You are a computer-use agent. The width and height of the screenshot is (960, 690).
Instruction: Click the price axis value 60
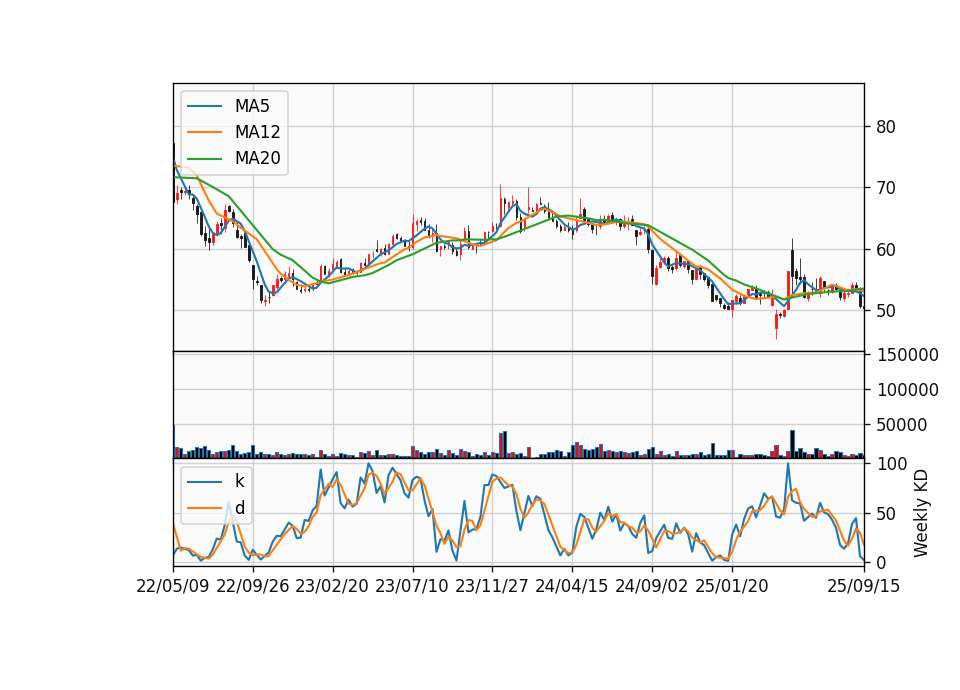click(886, 250)
